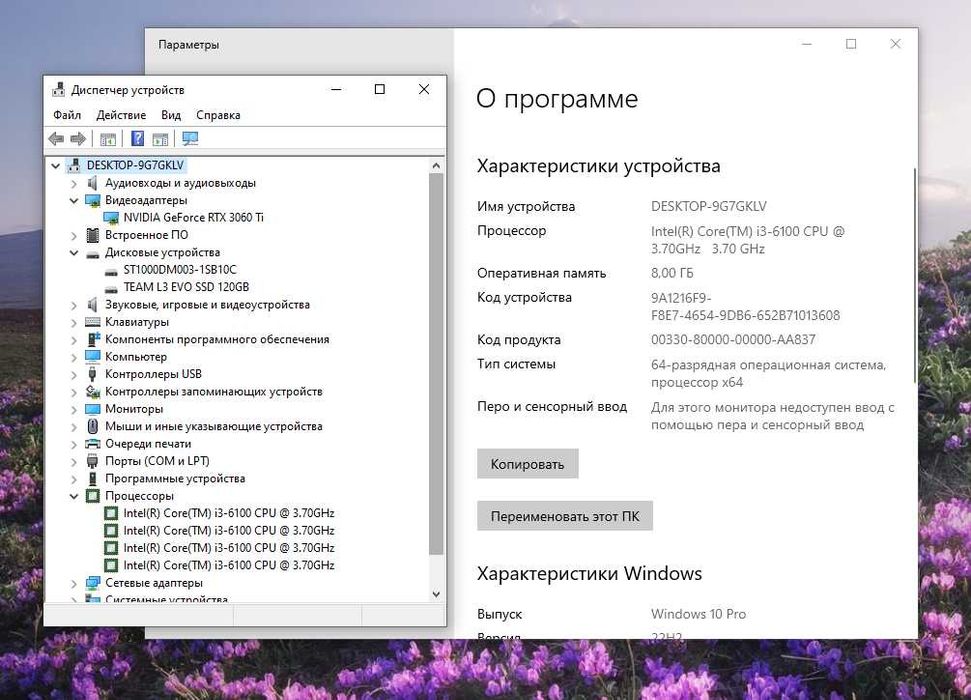Viewport: 971px width, 700px height.
Task: Click the DESKTOP-9G7GKLV computer icon in tree
Action: pos(74,165)
